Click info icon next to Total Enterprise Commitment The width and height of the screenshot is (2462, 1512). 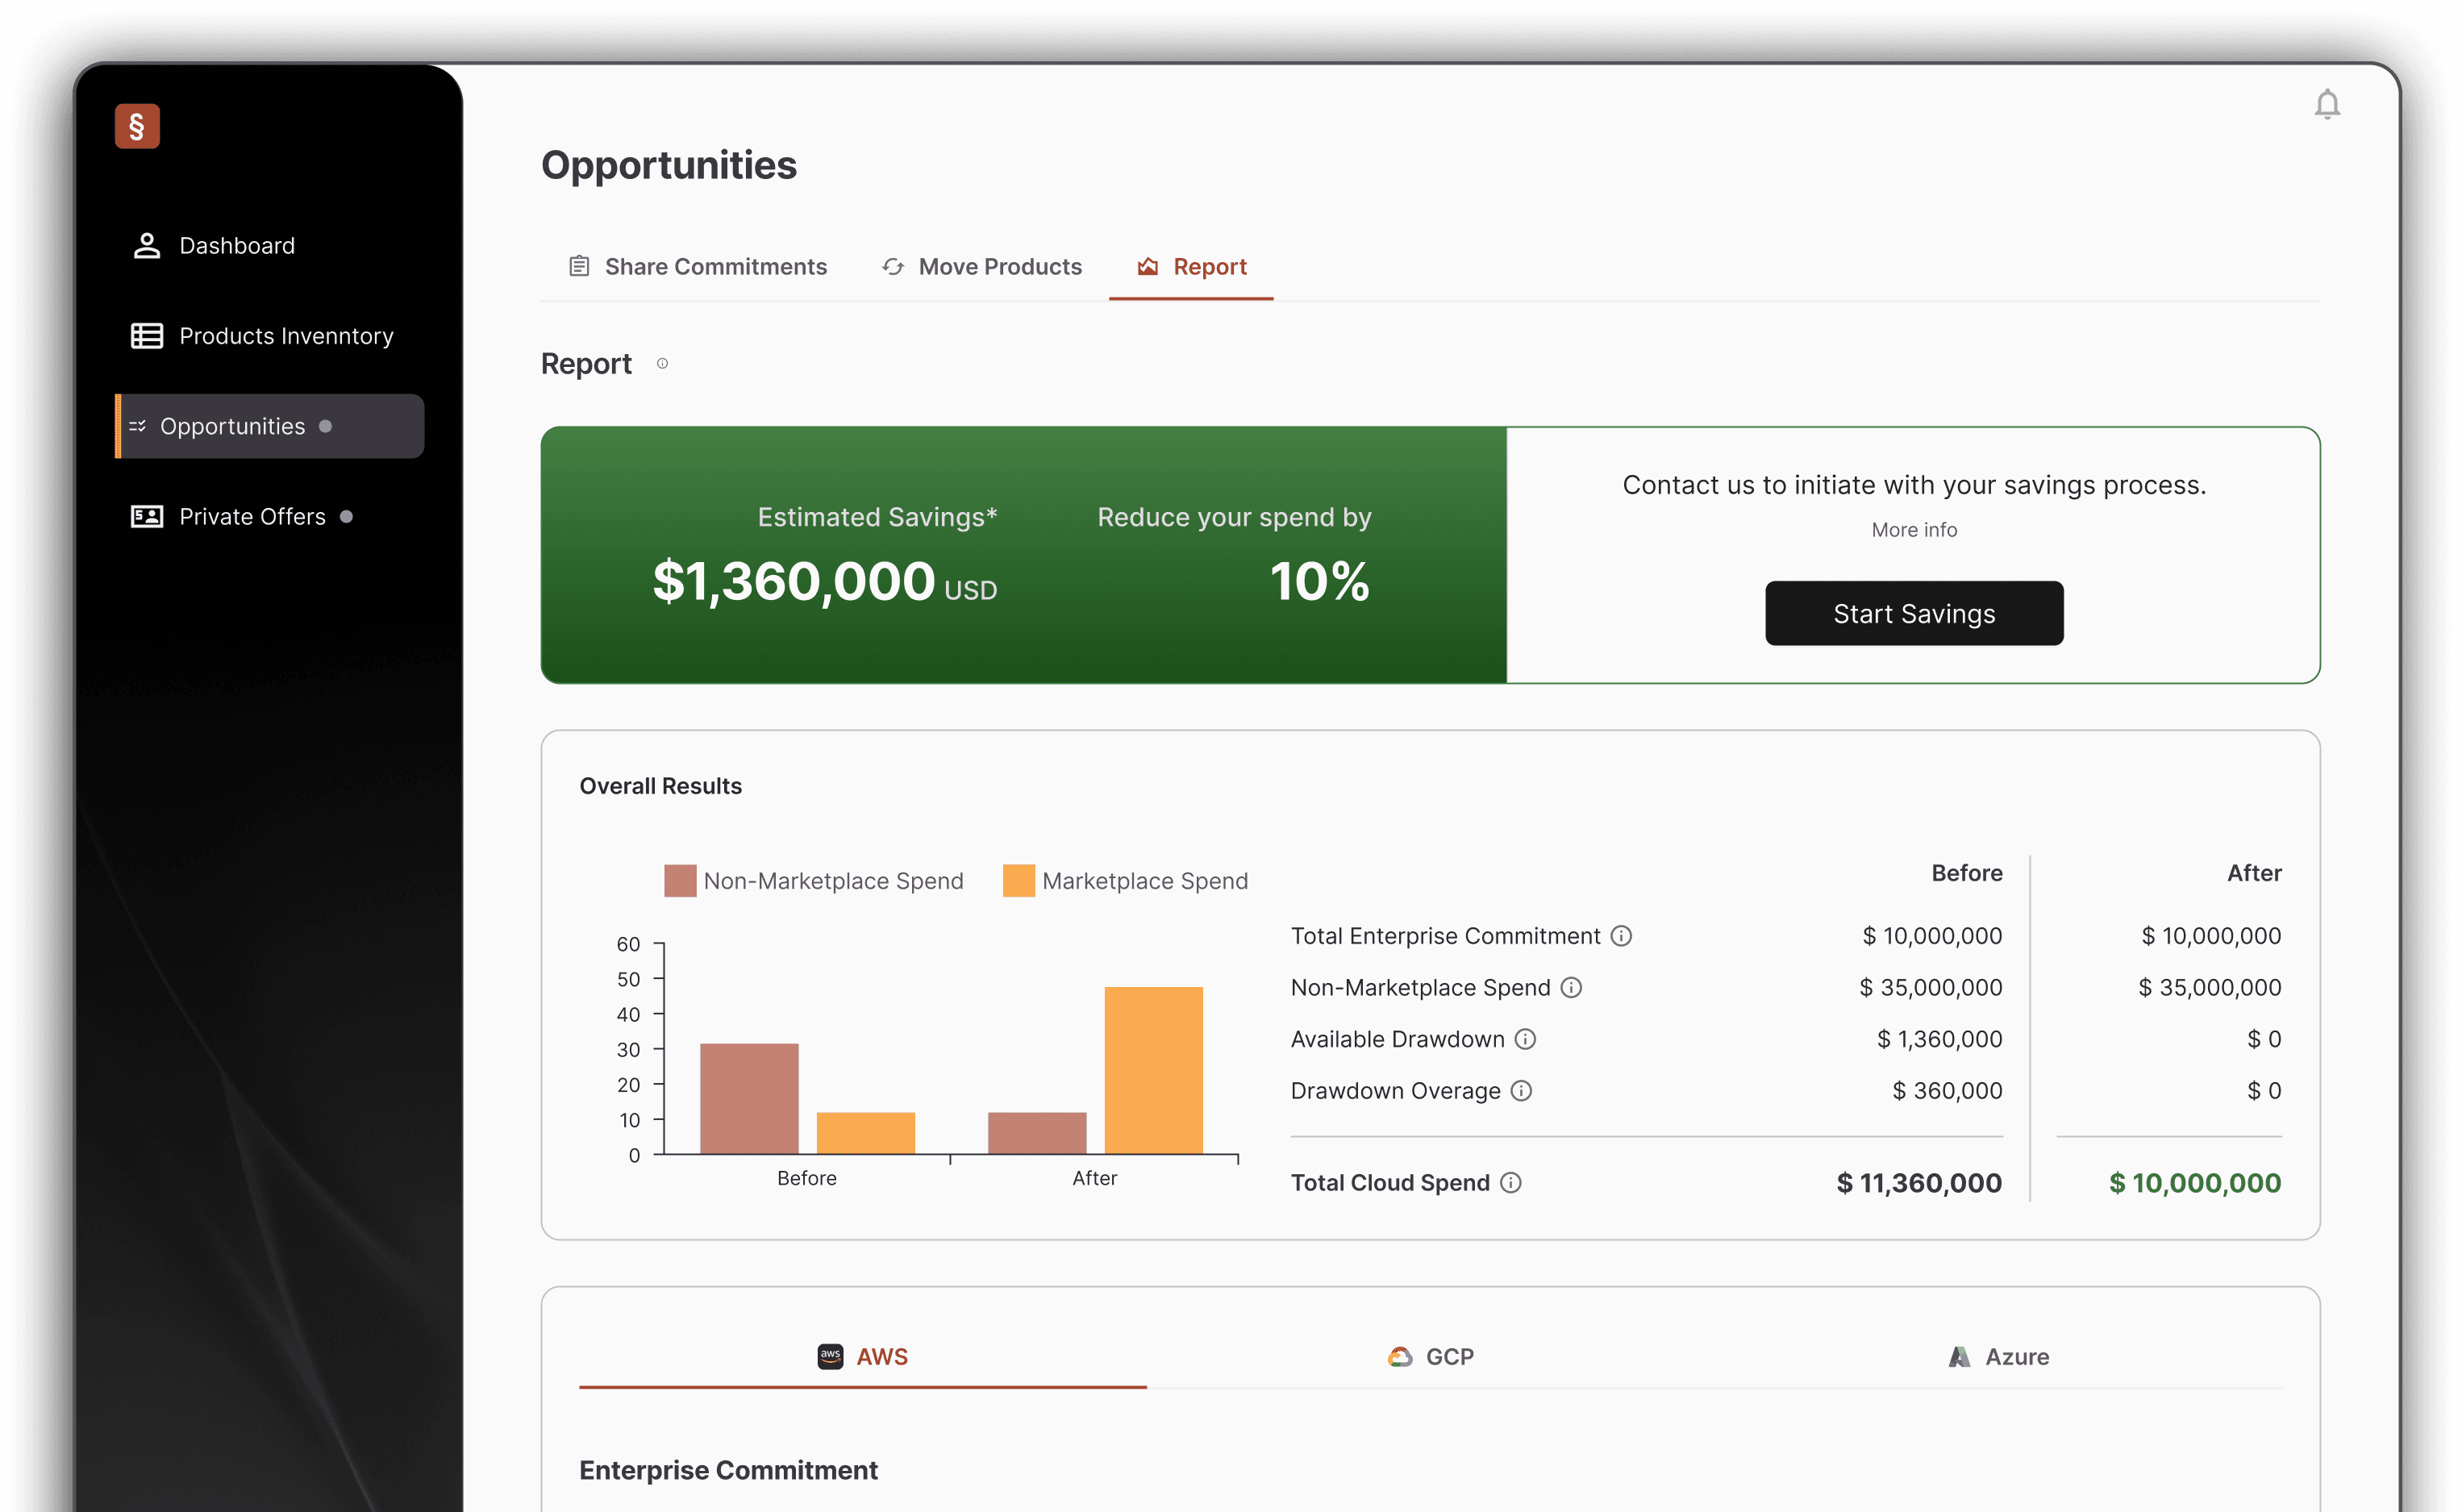[x=1621, y=936]
